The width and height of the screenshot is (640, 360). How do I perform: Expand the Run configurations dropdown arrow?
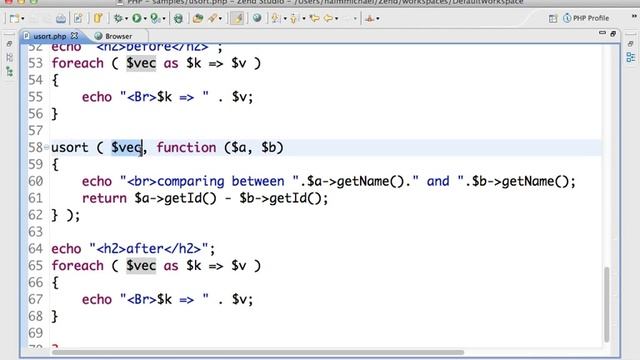pyautogui.click(x=145, y=19)
